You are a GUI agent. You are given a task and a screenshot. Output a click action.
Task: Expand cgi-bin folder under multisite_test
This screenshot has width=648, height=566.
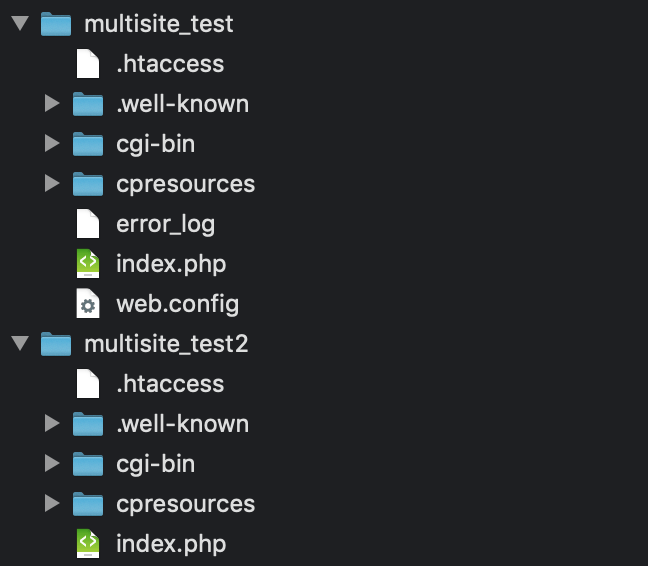(x=52, y=144)
